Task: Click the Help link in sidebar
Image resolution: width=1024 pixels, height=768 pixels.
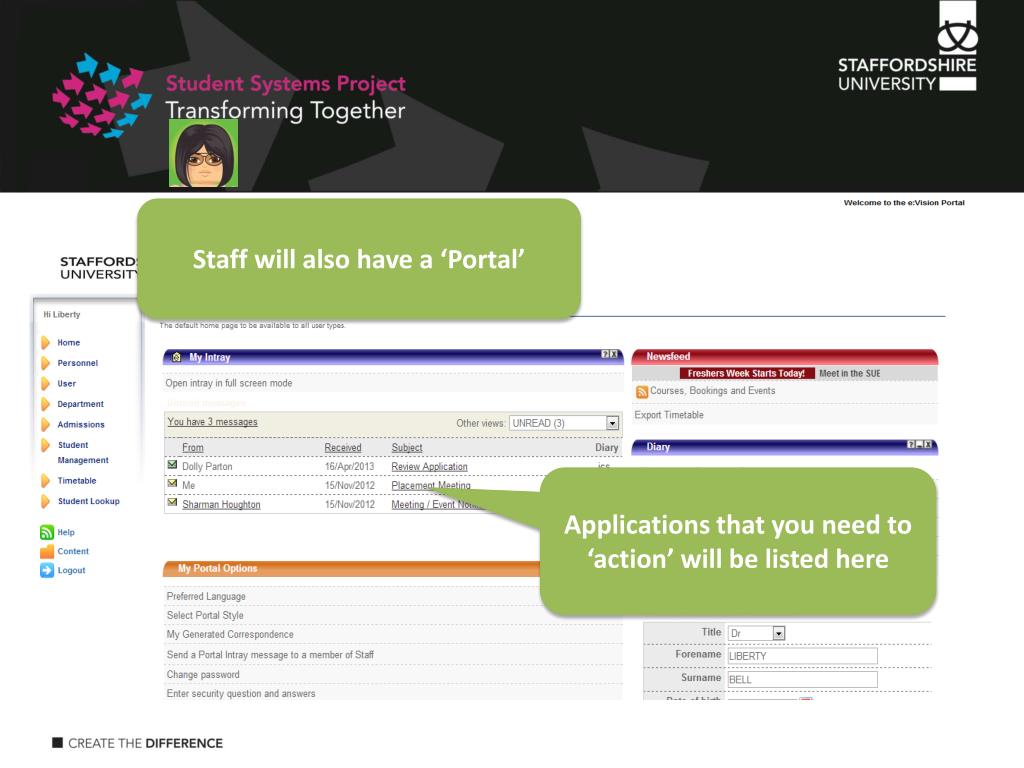Action: coord(66,532)
